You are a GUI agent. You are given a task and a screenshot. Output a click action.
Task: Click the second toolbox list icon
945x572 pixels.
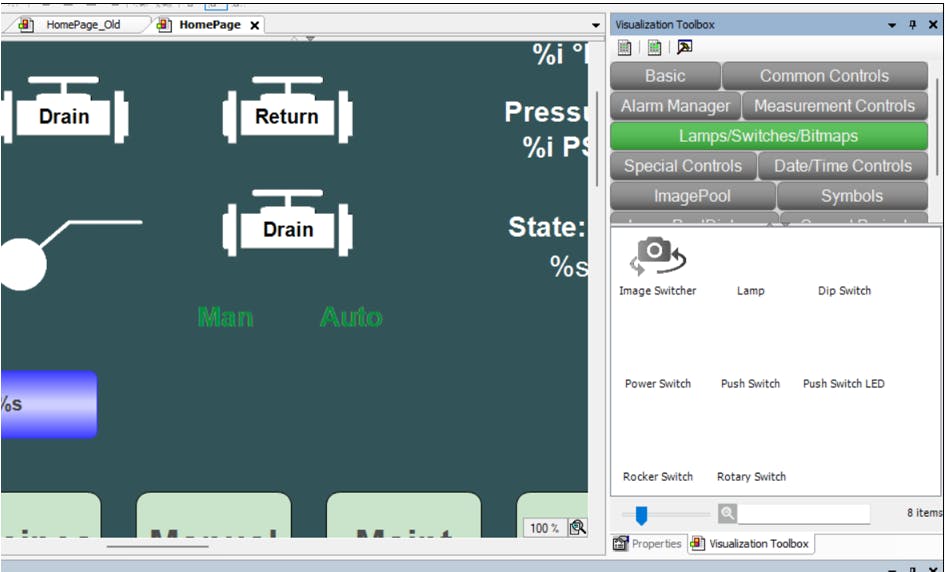point(654,47)
